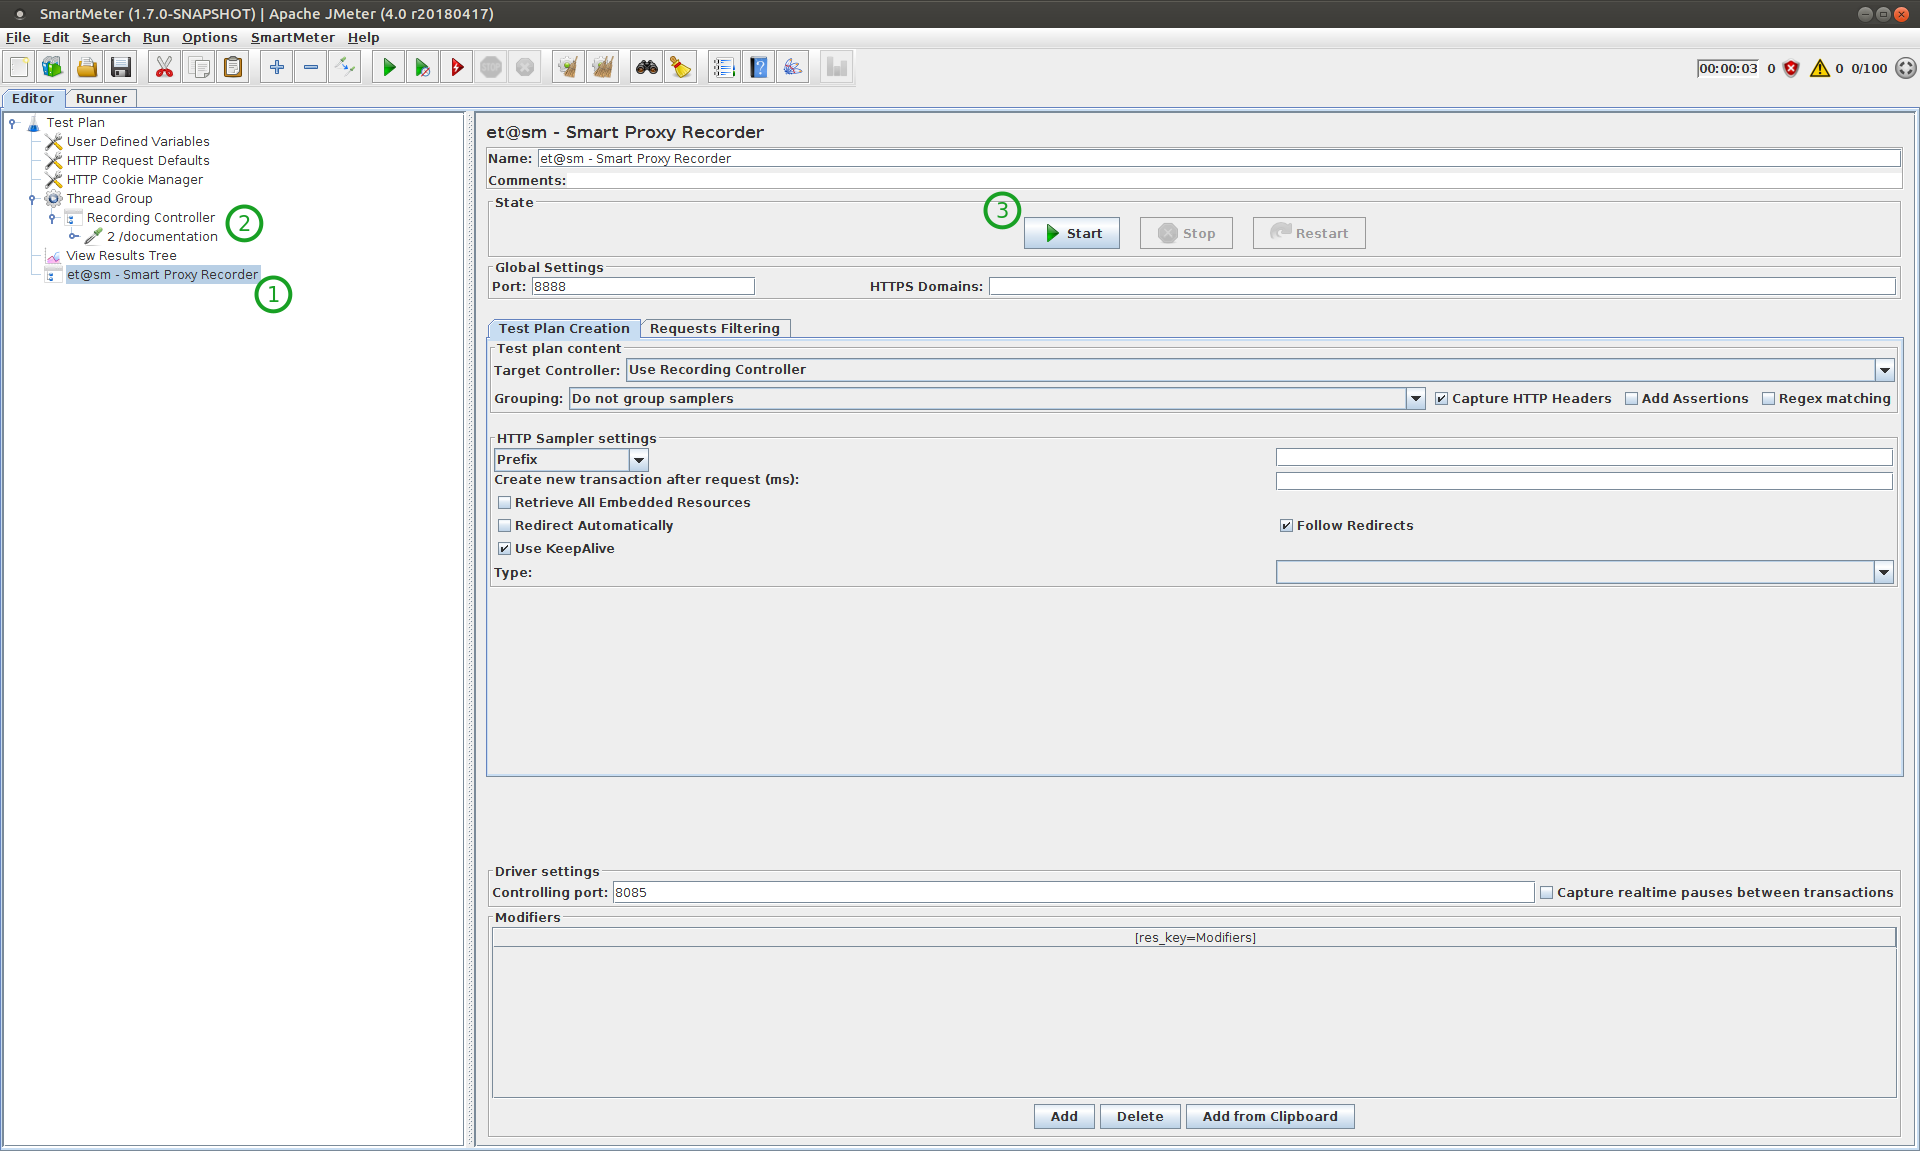Click the remote engine status icon

1906,68
